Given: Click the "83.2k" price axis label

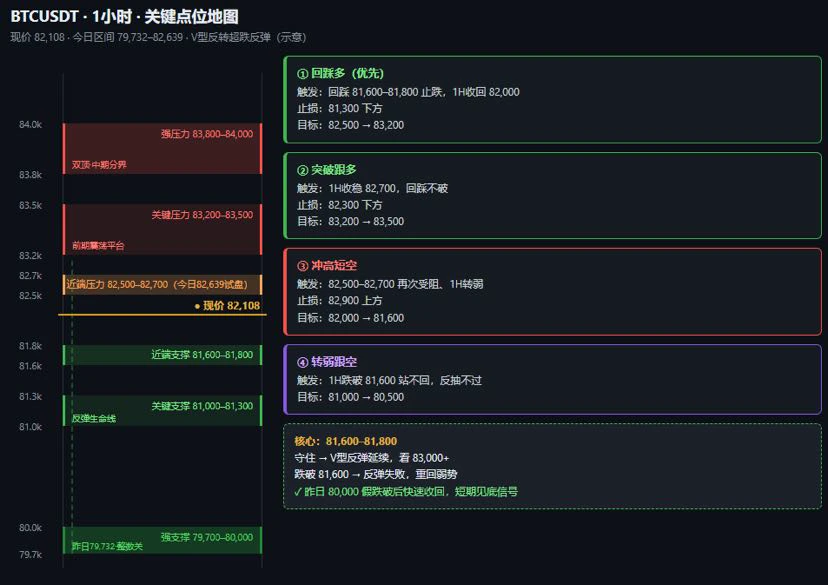Looking at the screenshot, I should click(x=30, y=256).
